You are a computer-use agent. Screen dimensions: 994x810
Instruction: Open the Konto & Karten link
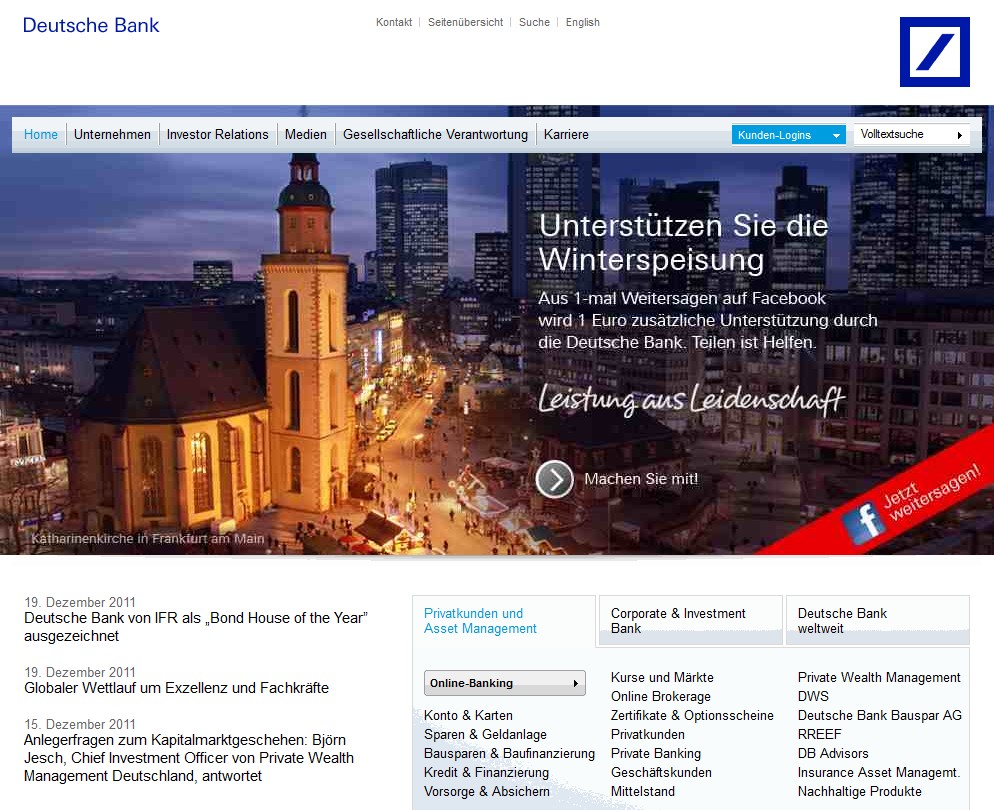click(468, 716)
